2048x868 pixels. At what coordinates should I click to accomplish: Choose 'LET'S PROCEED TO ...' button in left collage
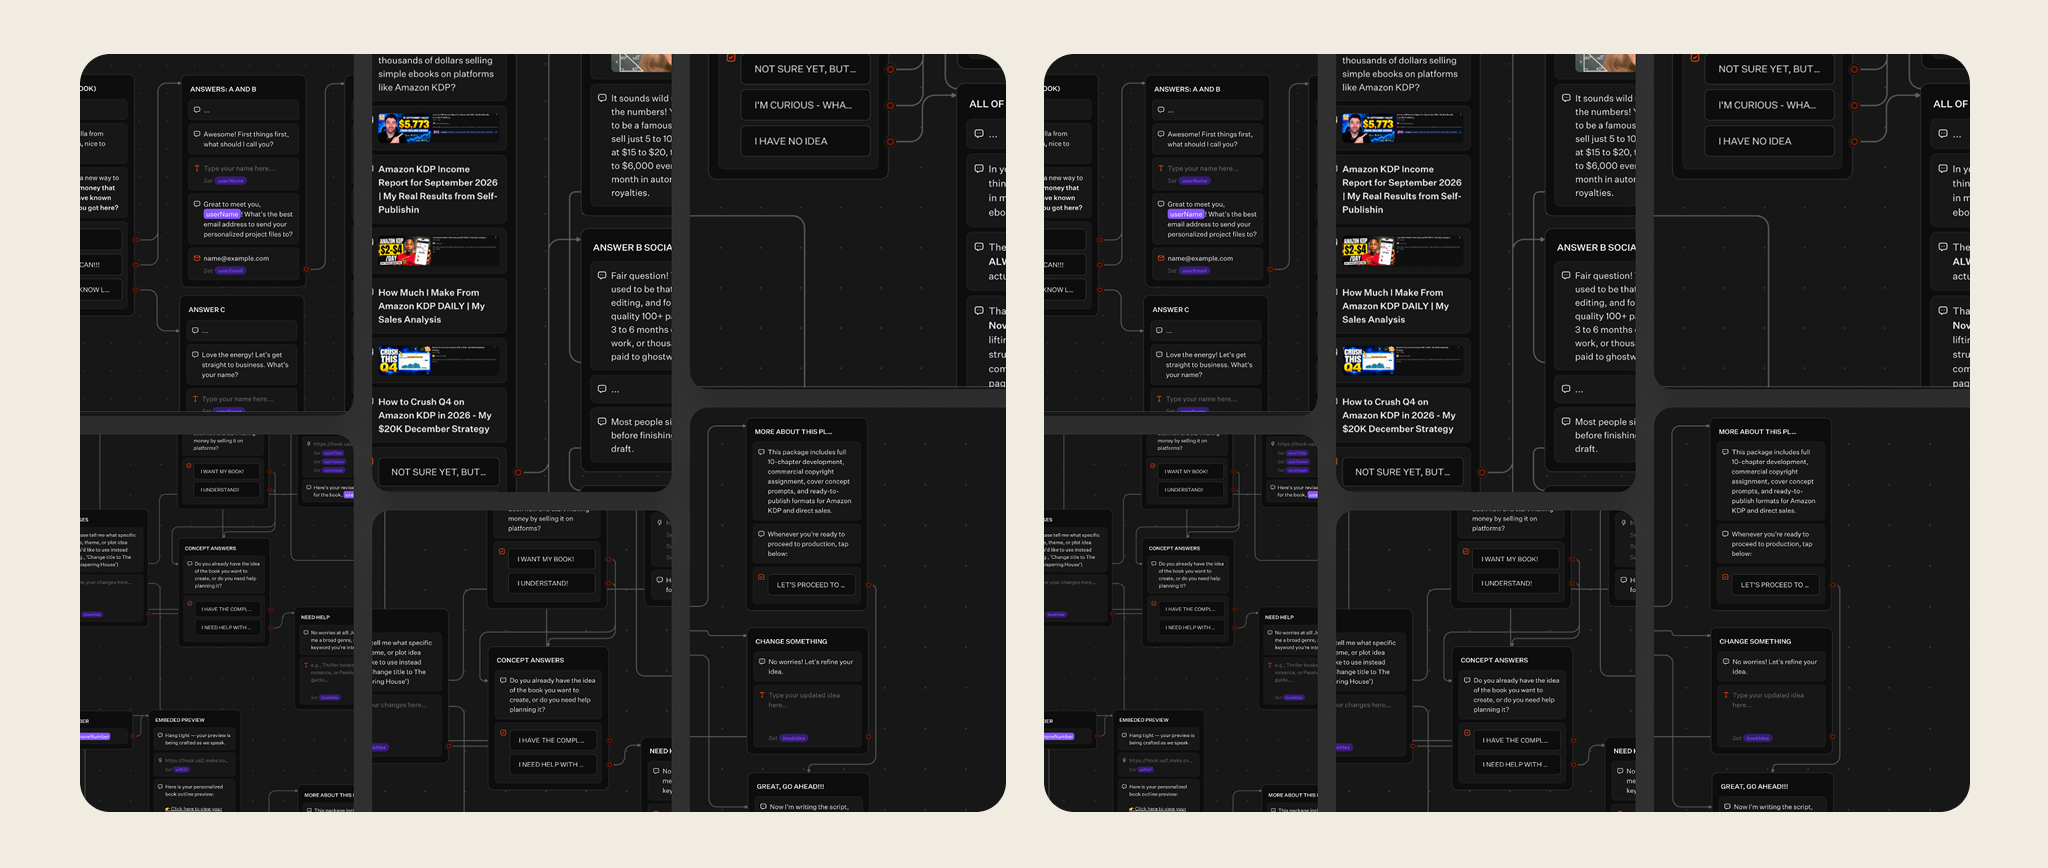tap(810, 585)
